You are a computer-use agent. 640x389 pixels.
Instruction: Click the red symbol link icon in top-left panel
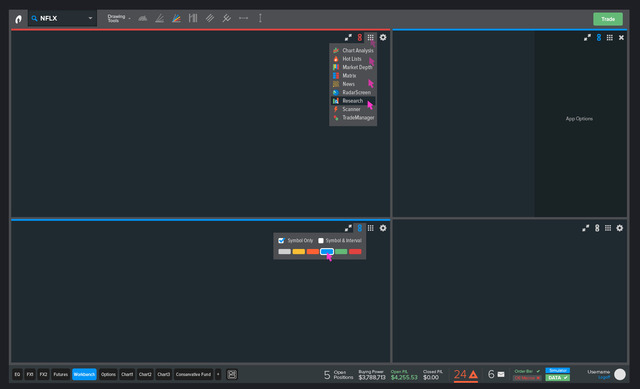(x=360, y=38)
